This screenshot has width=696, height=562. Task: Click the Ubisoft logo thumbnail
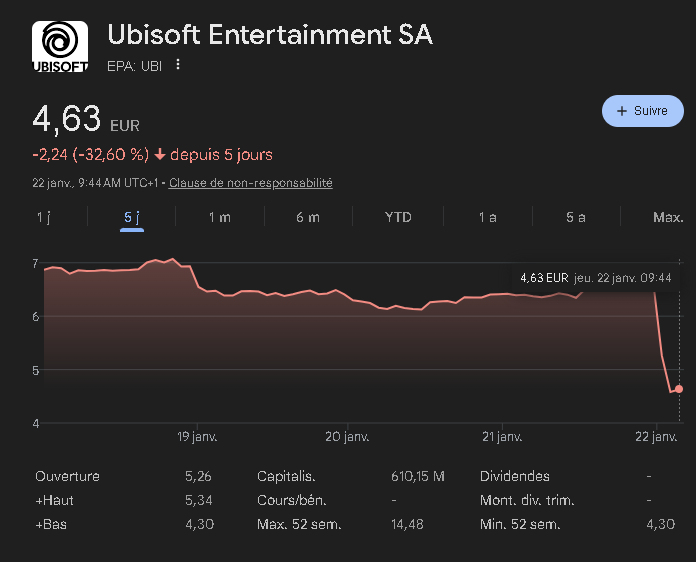(62, 47)
